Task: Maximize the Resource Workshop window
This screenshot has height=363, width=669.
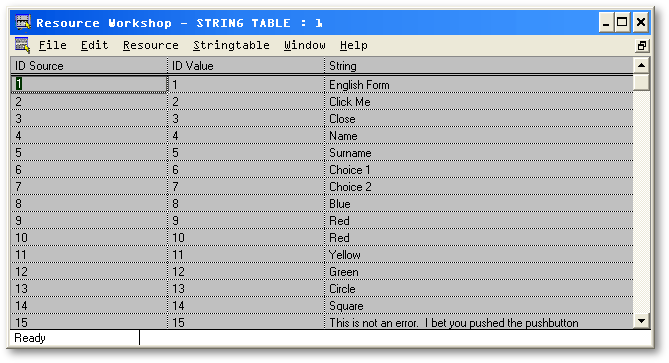Action: (x=622, y=22)
